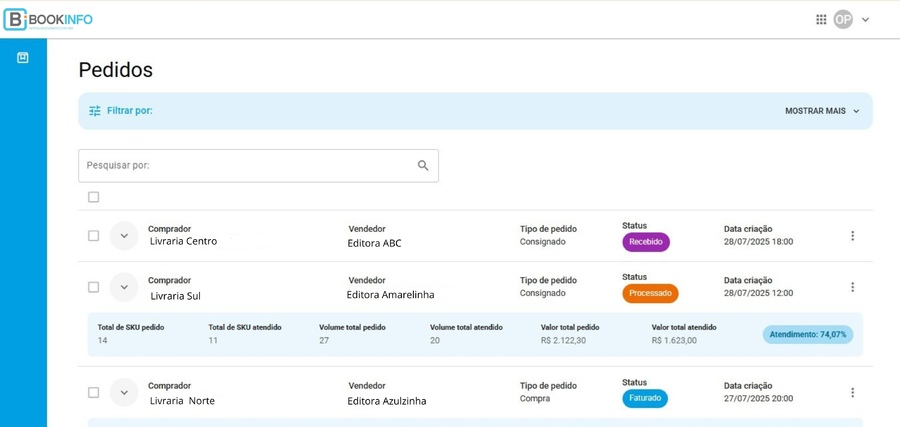
Task: Click the orange Processado status badge
Action: [650, 294]
